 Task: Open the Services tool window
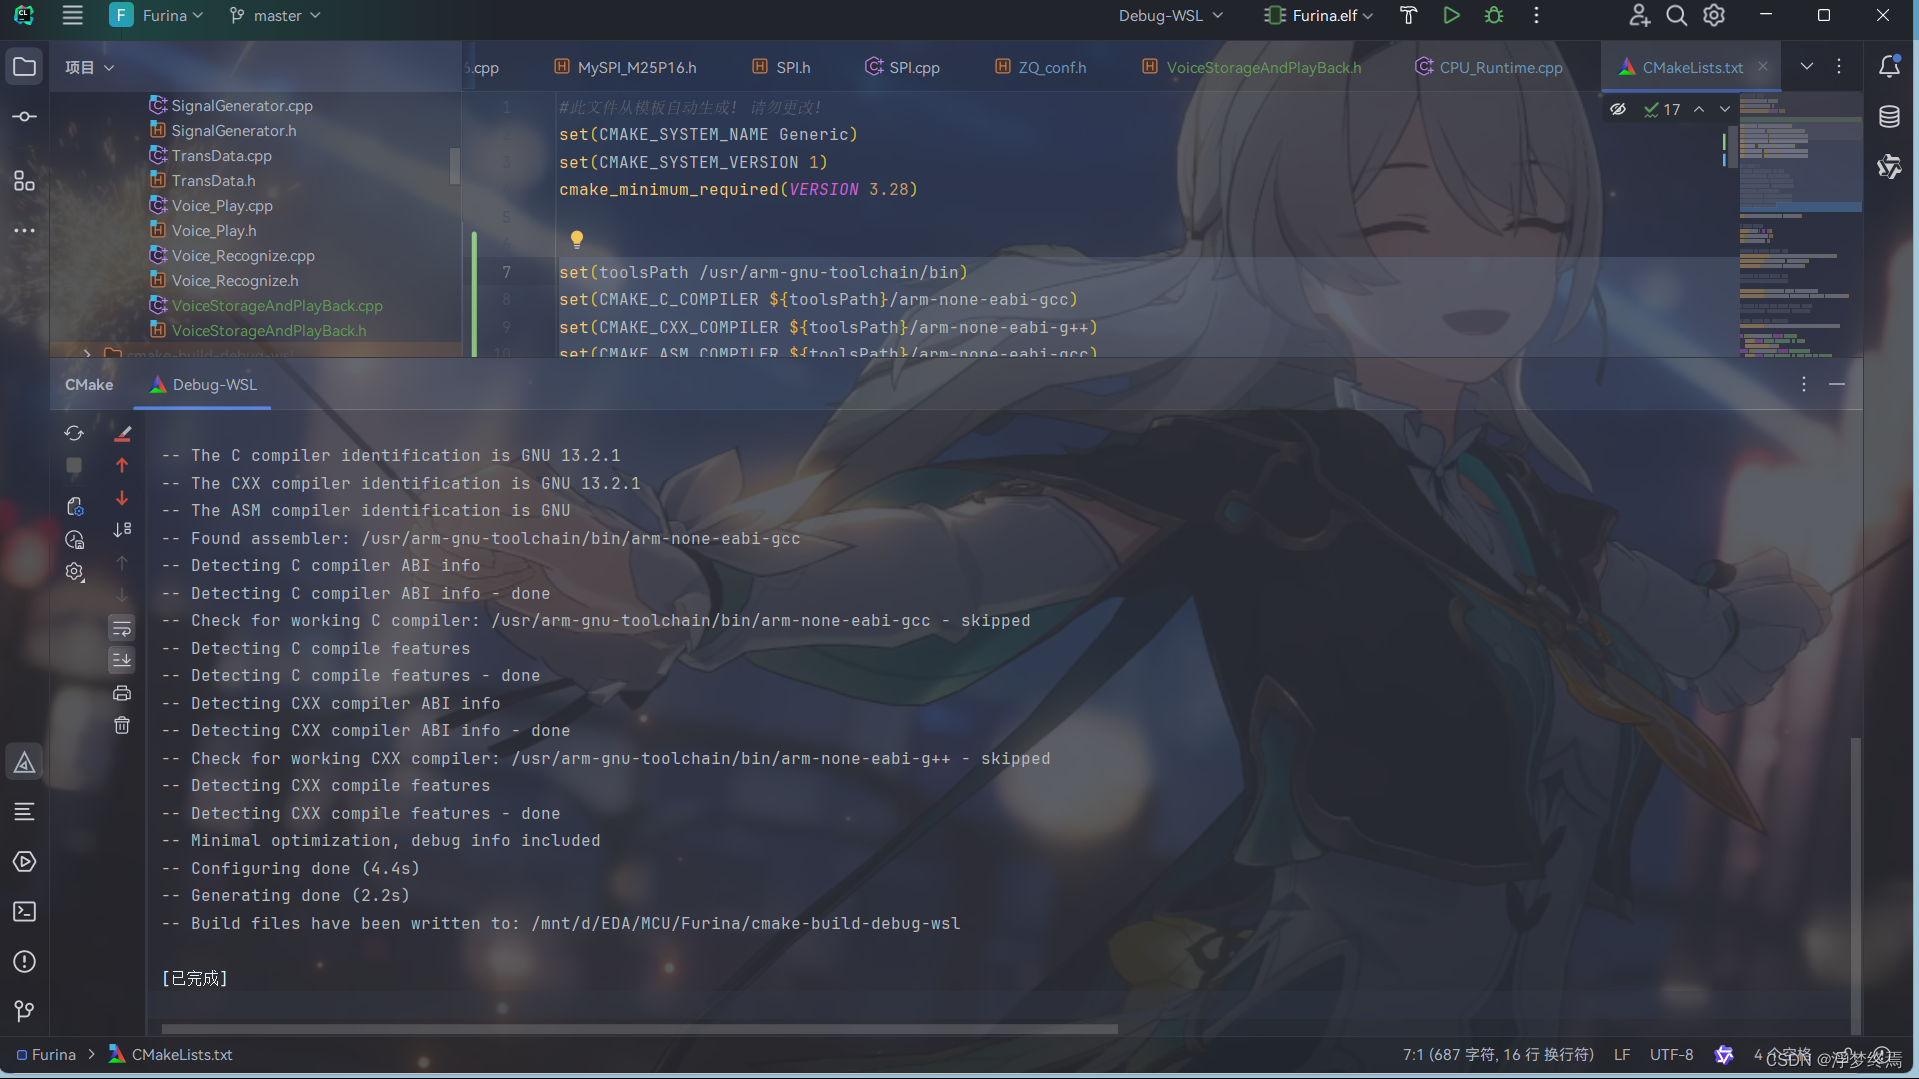click(x=24, y=861)
